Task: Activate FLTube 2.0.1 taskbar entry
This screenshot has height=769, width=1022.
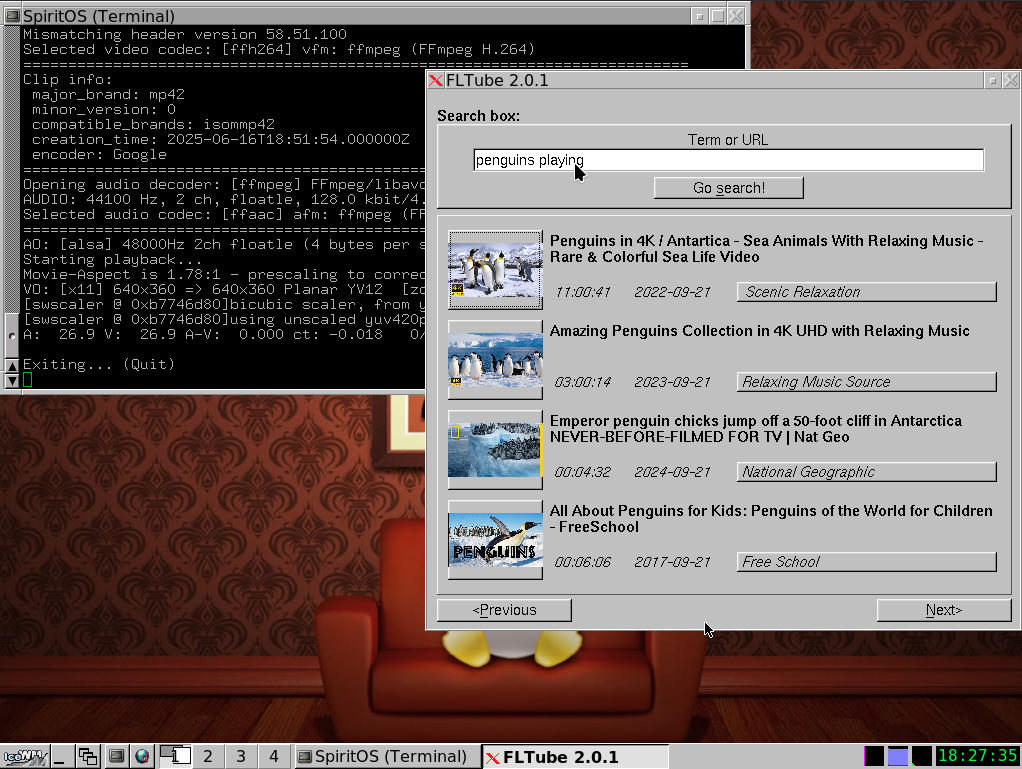Action: pos(574,757)
